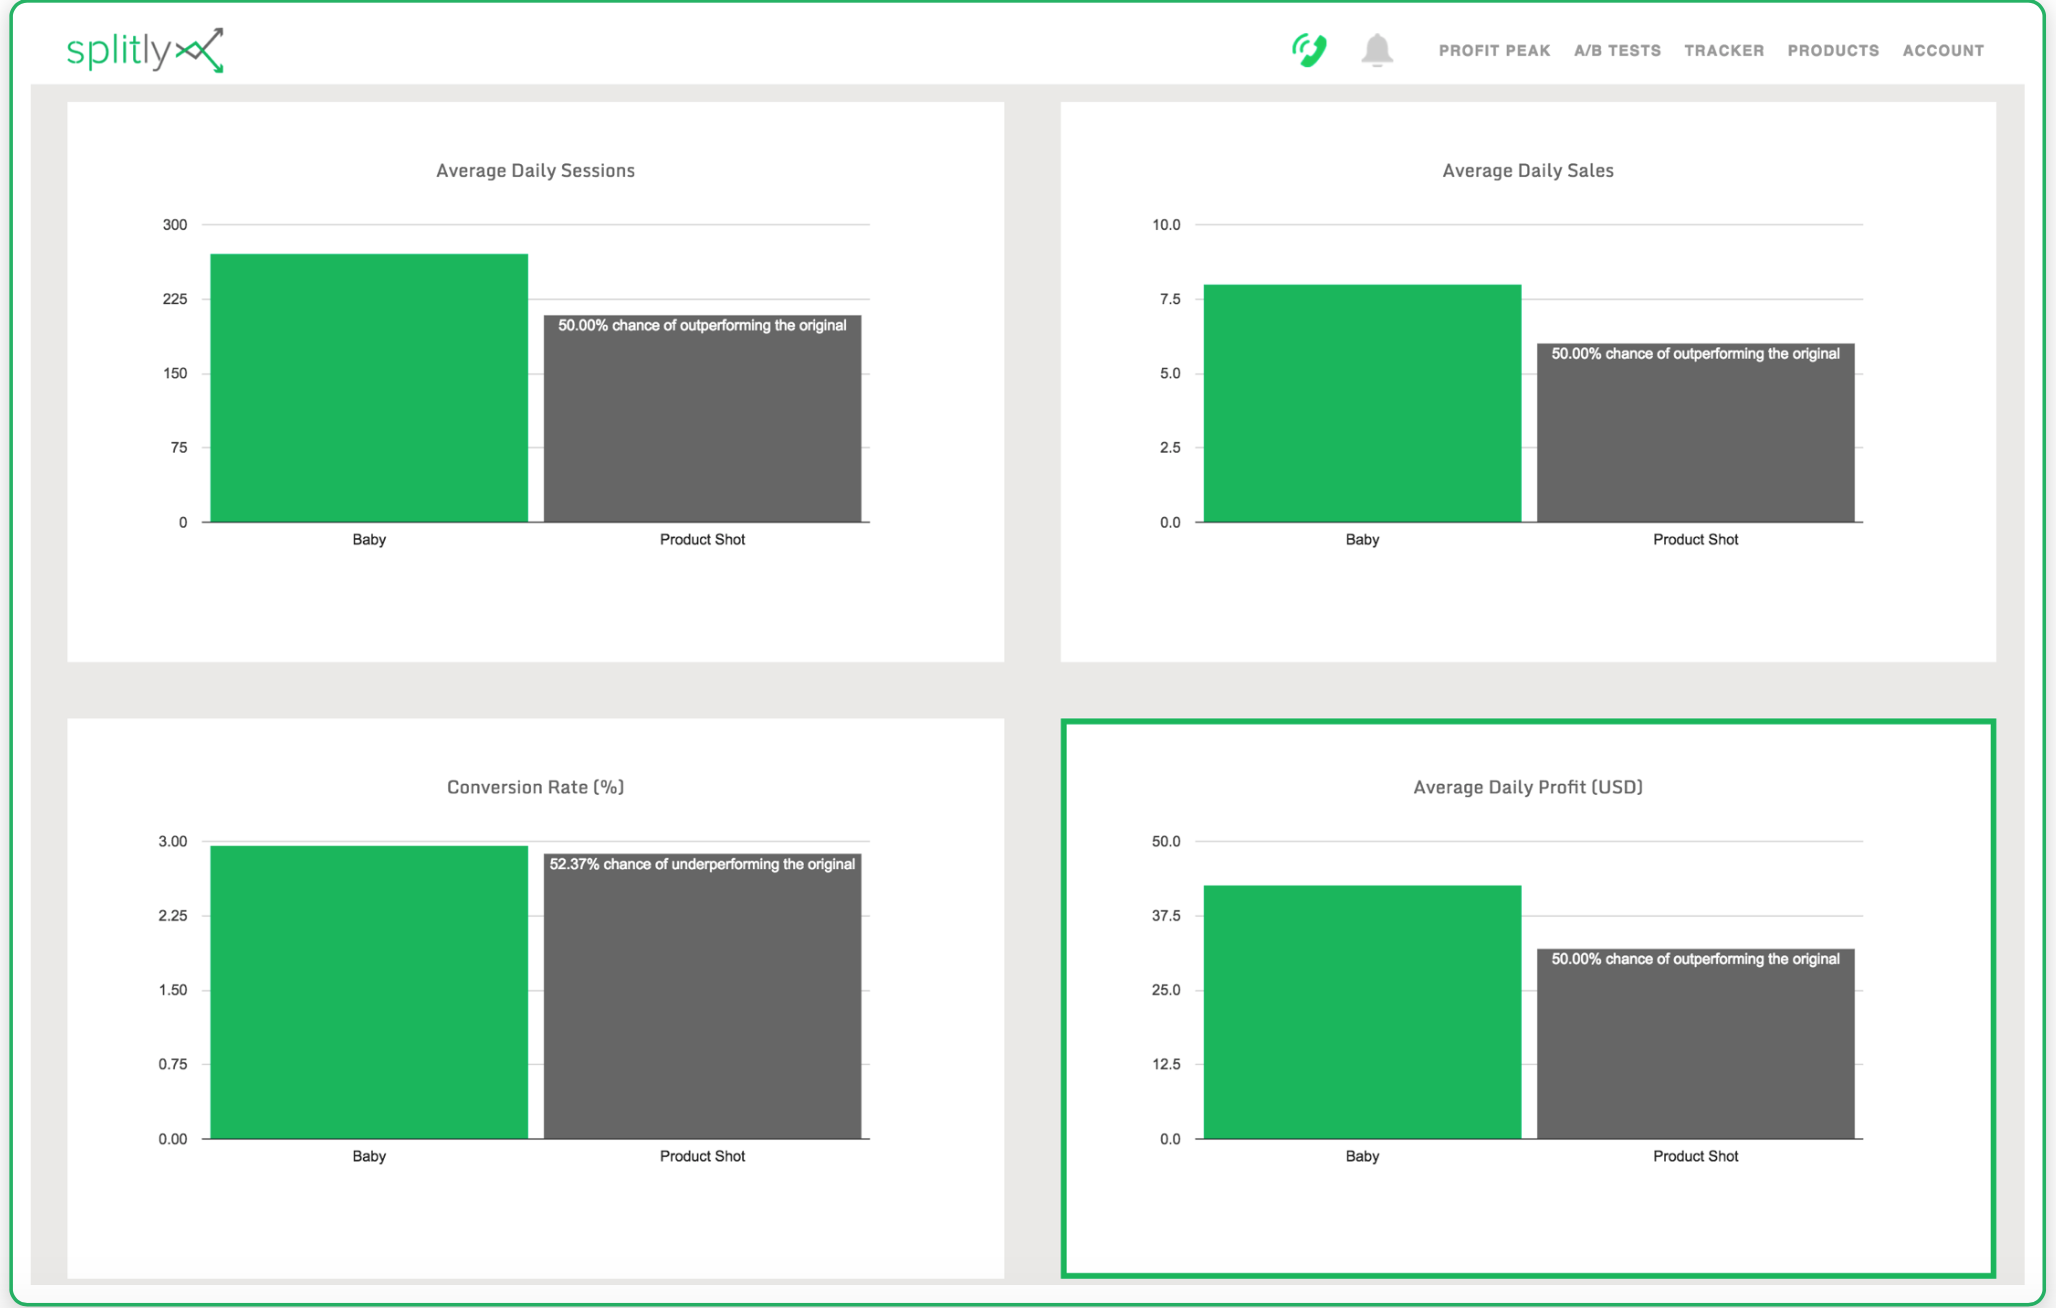Select the green Baby bar in Average Daily Sessions
Image resolution: width=2056 pixels, height=1308 pixels.
tap(369, 388)
